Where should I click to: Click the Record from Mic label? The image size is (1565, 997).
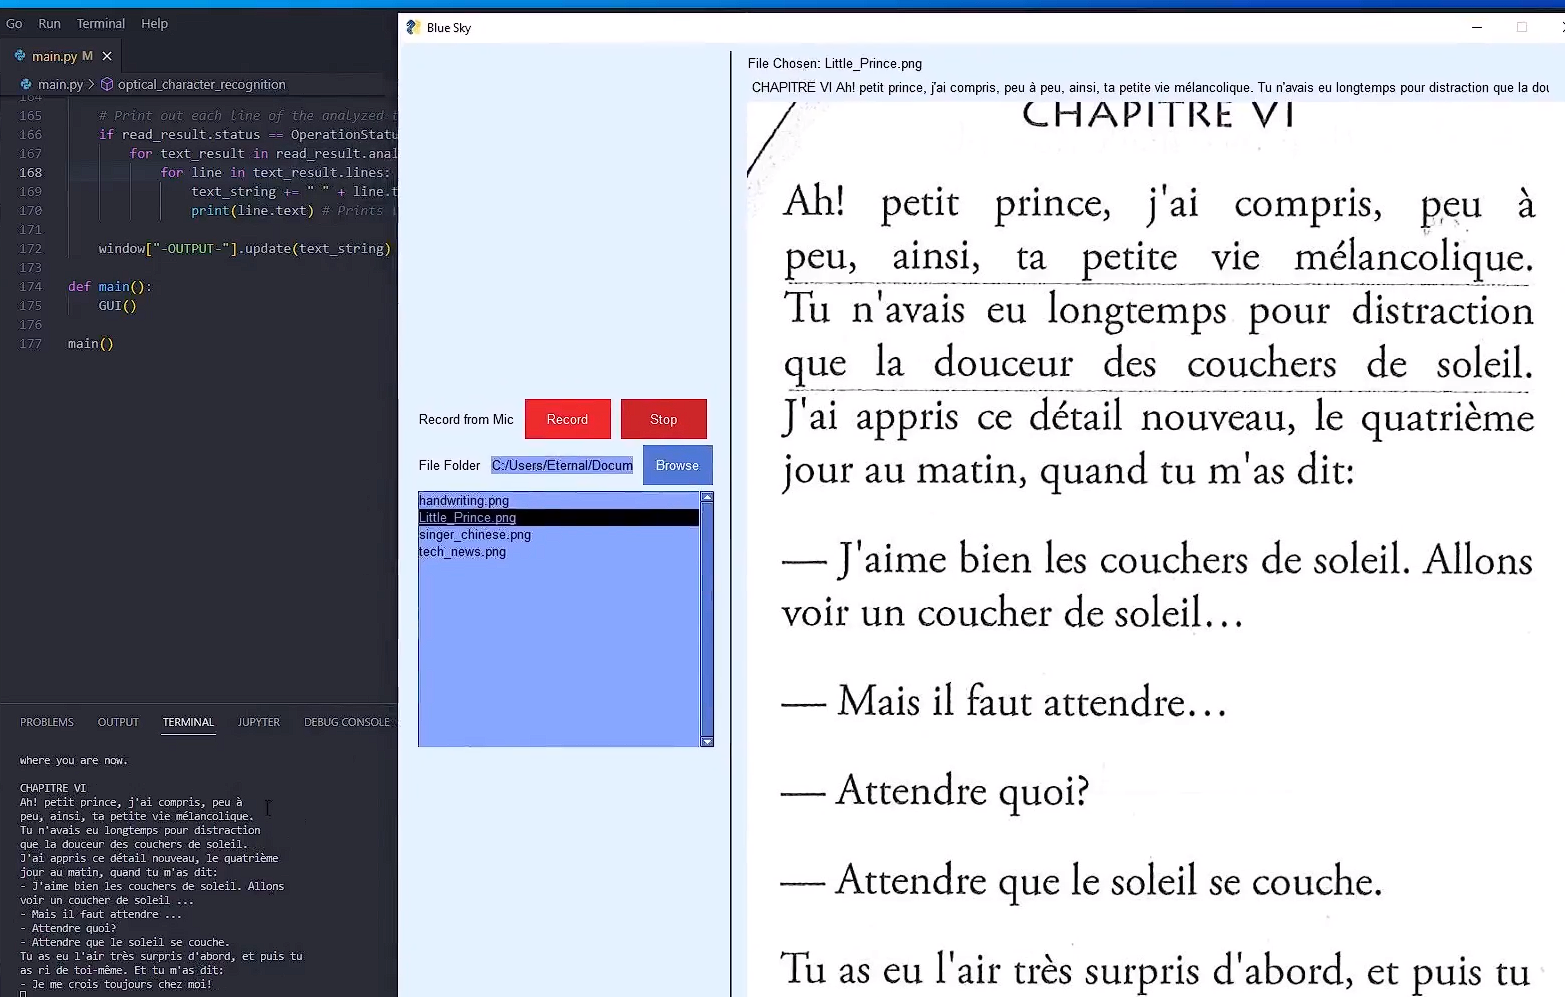click(x=466, y=419)
